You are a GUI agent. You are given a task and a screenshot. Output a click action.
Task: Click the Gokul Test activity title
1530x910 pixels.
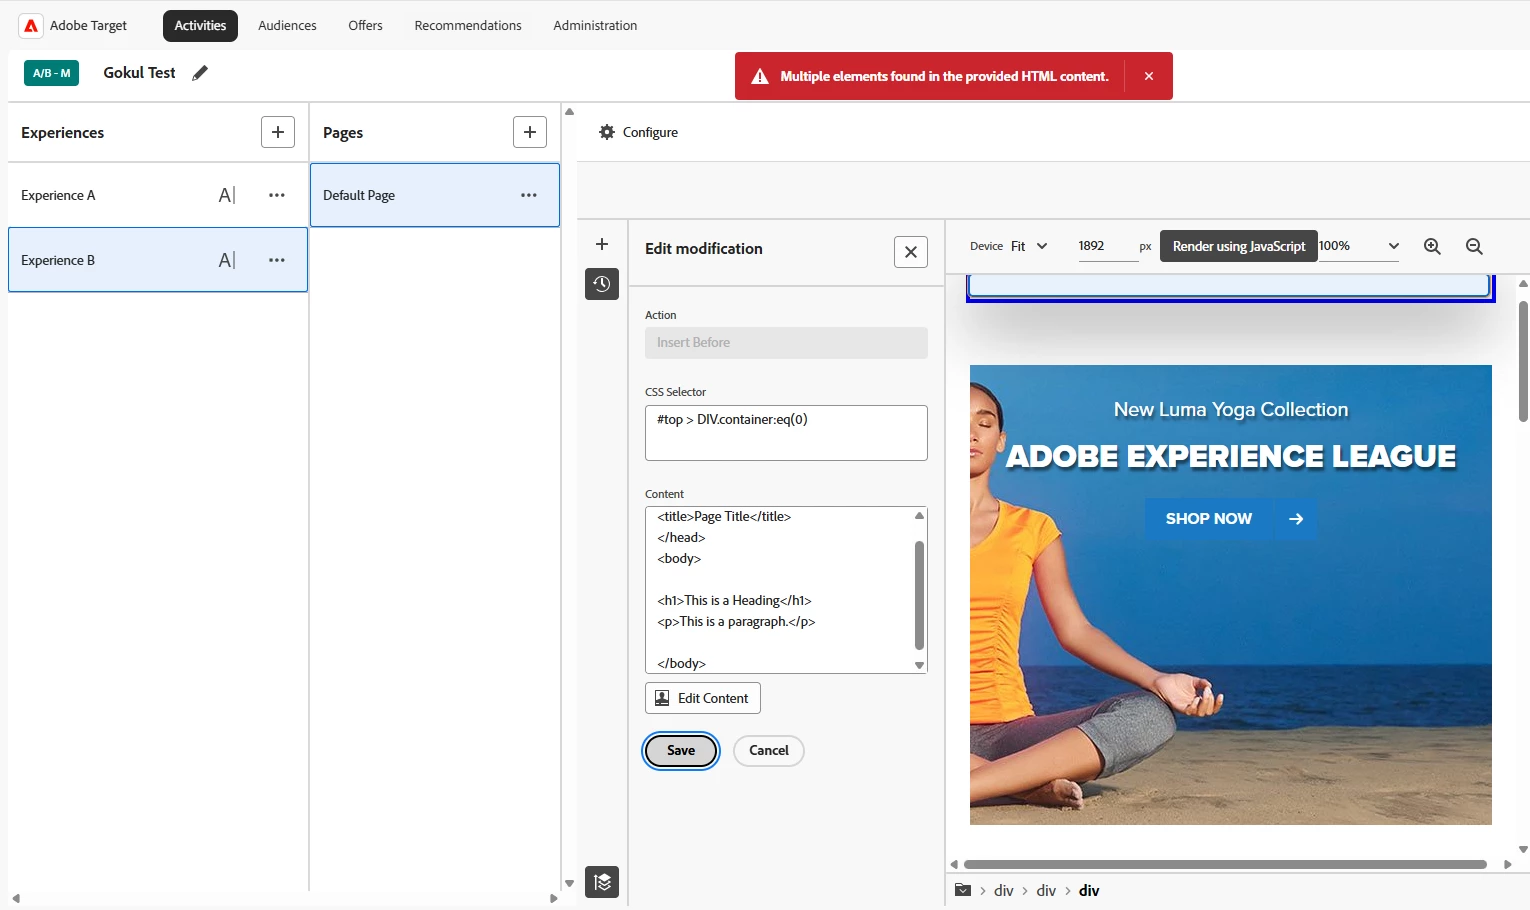(139, 73)
